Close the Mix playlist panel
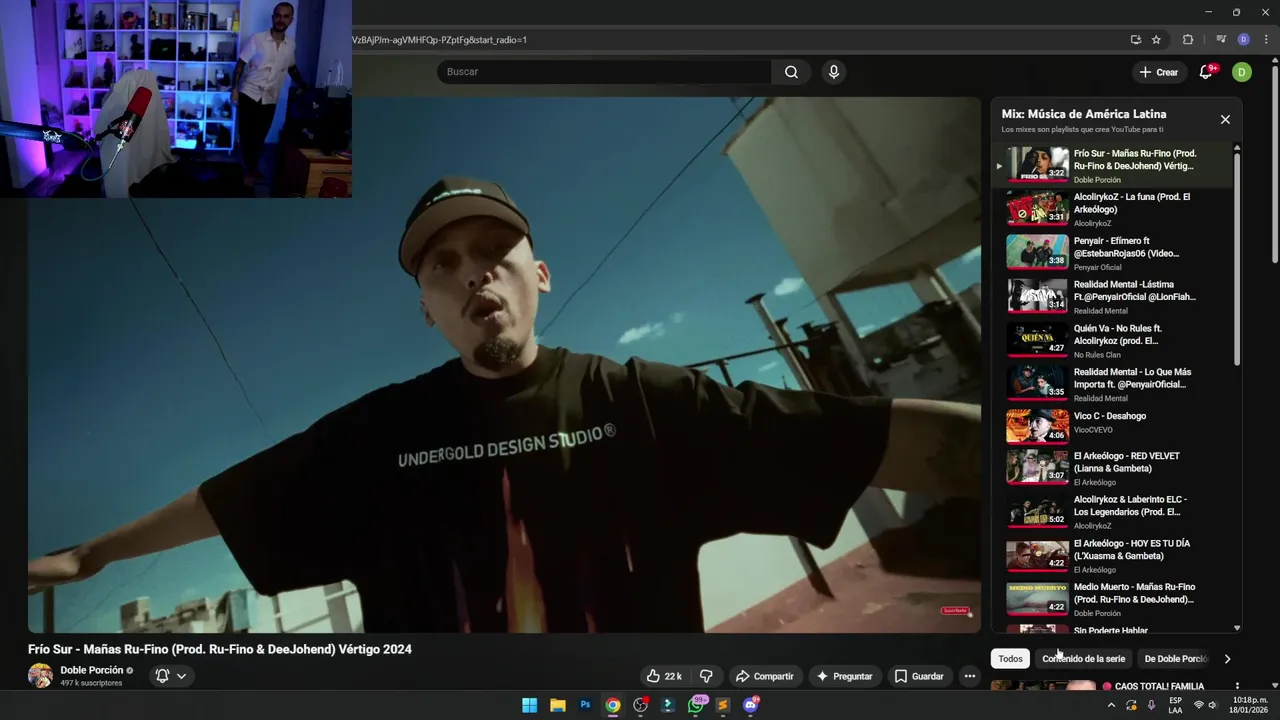Image resolution: width=1280 pixels, height=720 pixels. click(1225, 119)
